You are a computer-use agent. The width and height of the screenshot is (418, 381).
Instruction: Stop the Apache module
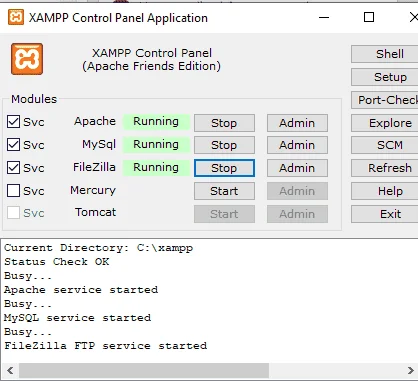(x=224, y=123)
